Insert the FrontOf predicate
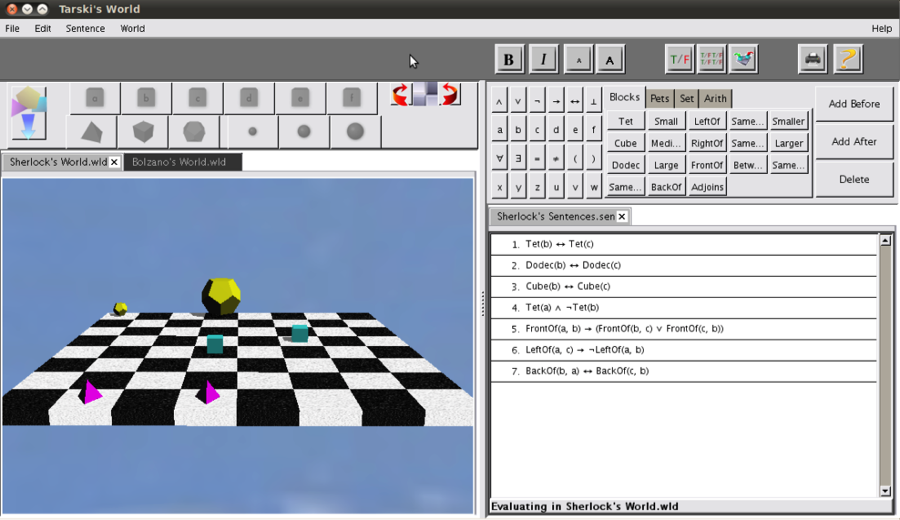This screenshot has width=900, height=520. pos(707,165)
